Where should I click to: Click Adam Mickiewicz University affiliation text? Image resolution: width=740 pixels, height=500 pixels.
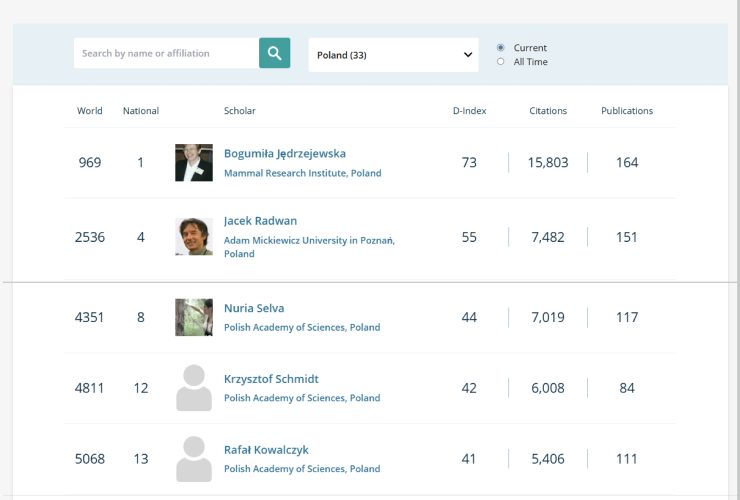click(309, 240)
